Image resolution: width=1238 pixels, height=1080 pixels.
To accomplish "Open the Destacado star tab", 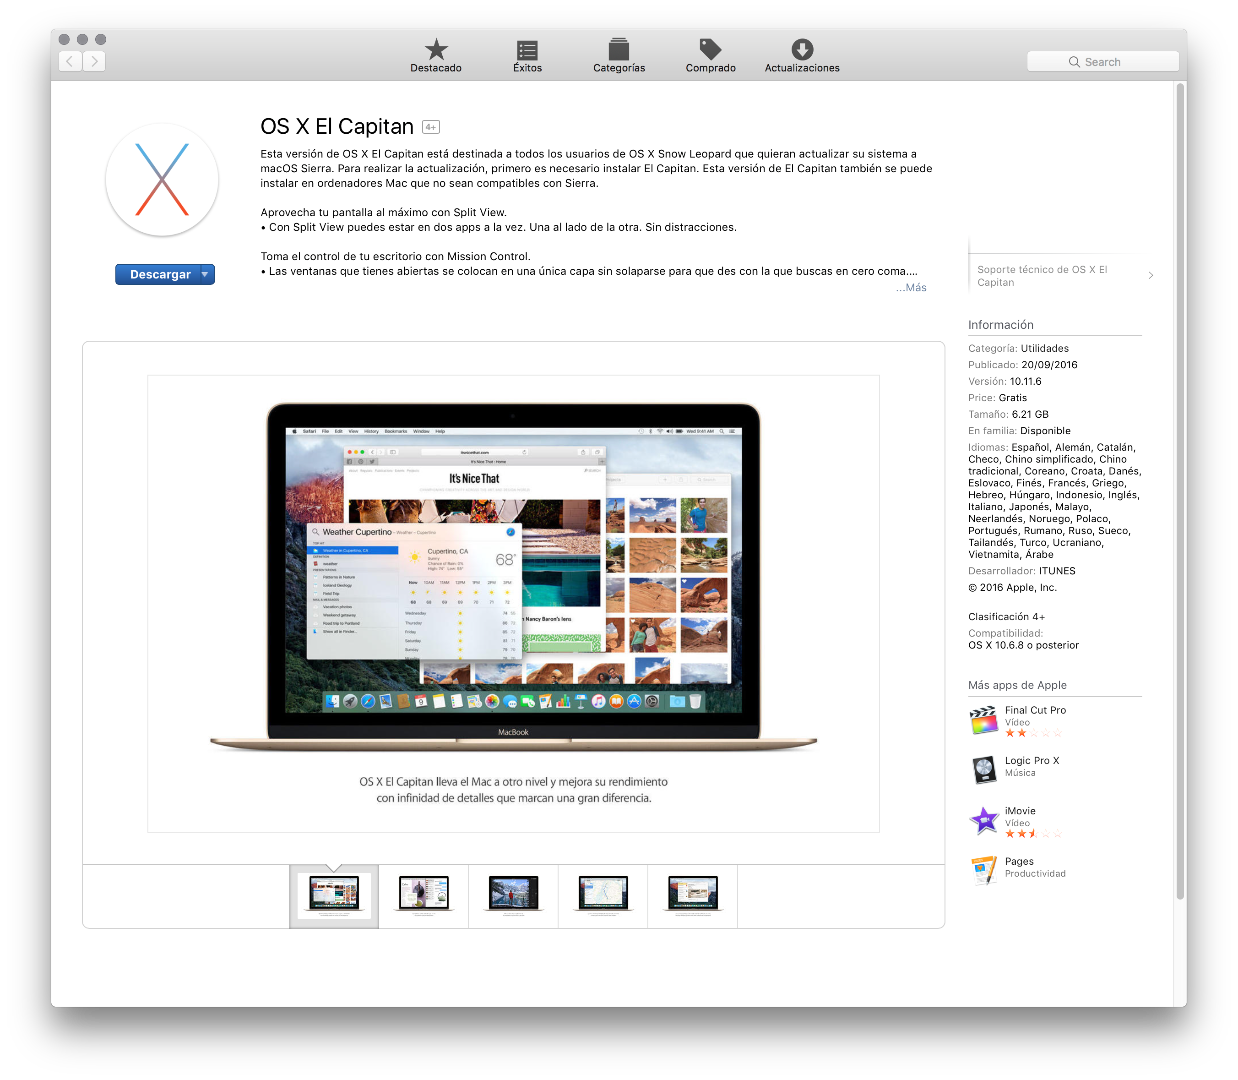I will (436, 56).
